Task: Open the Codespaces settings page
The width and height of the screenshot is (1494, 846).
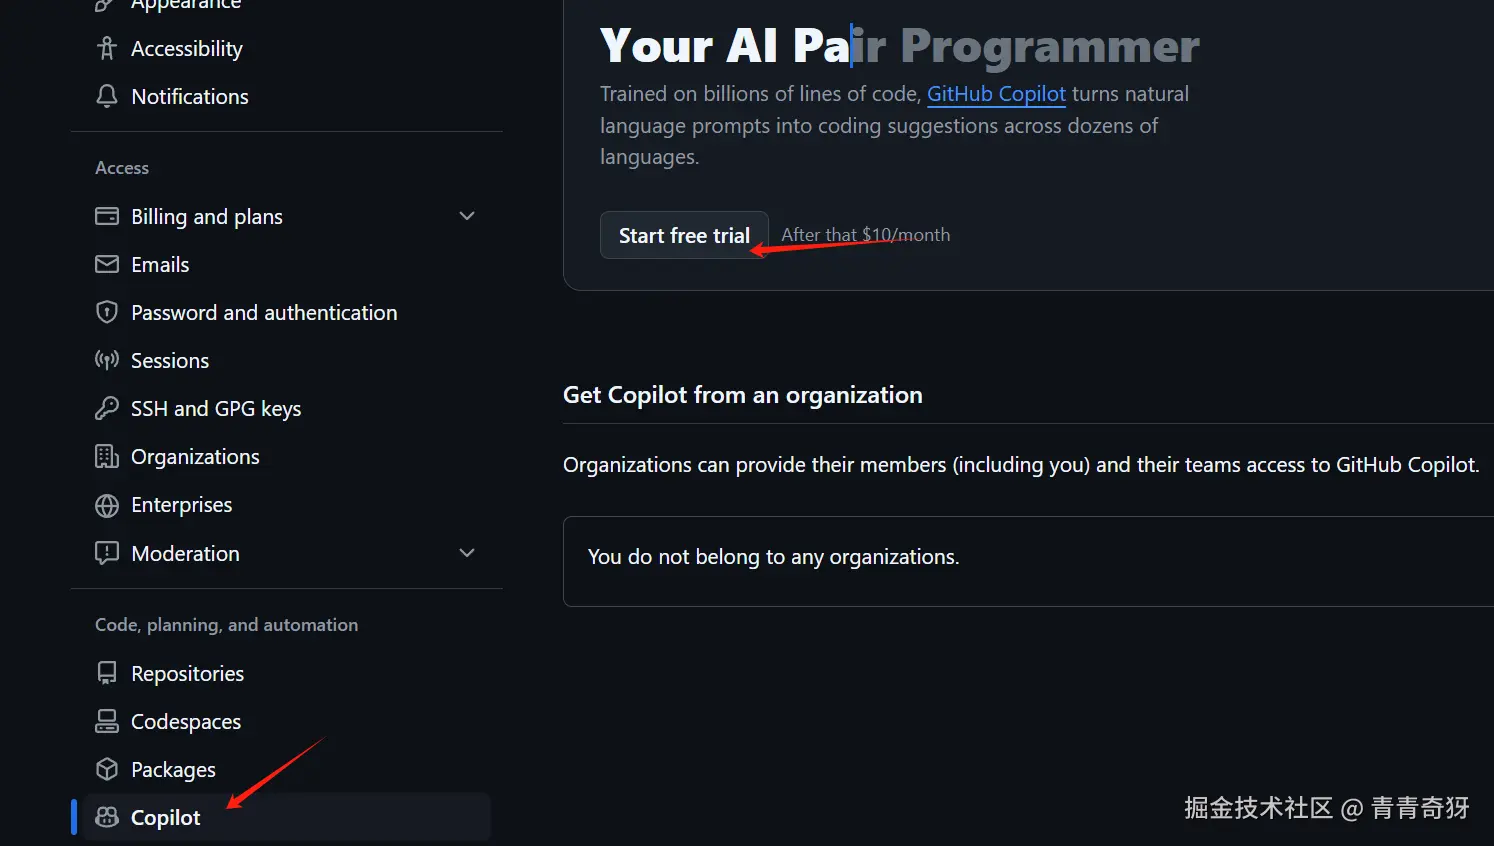Action: click(186, 722)
